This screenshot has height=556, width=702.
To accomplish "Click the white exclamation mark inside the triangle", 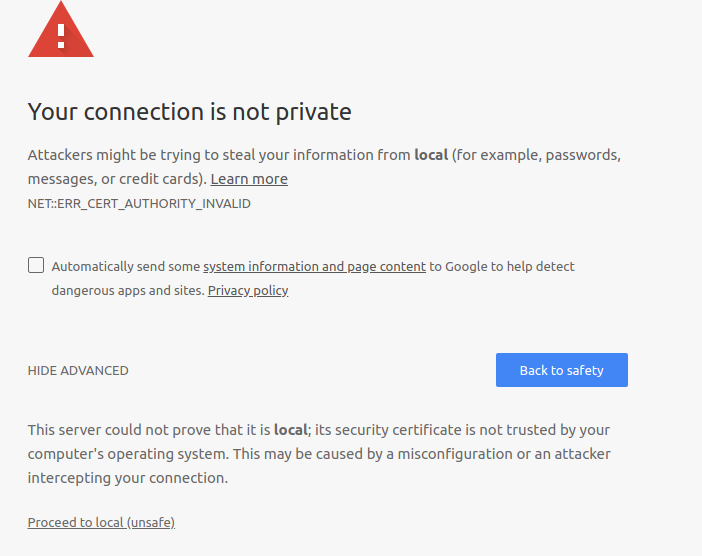I will tap(61, 36).
